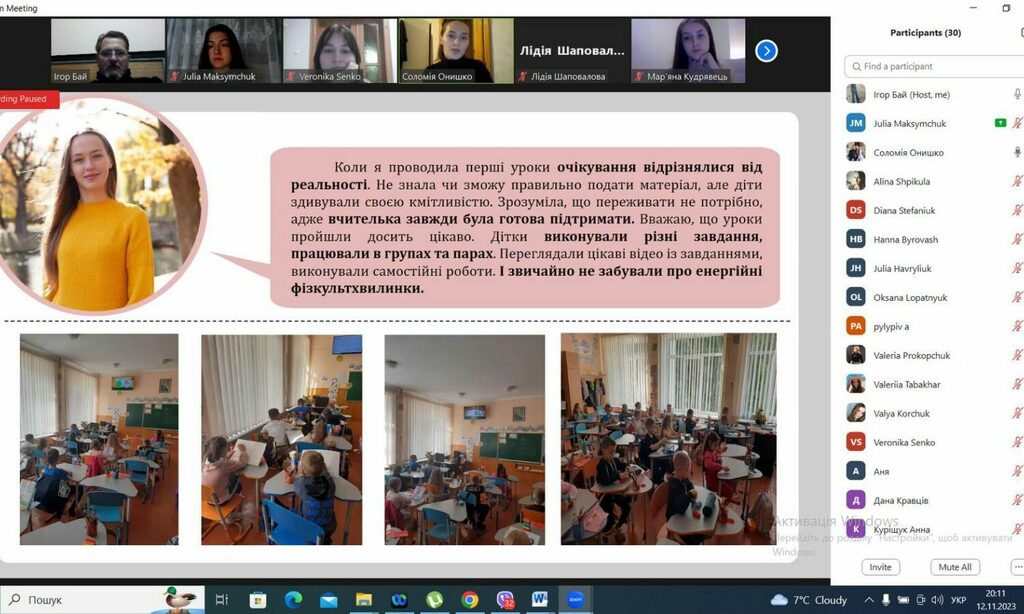Open more options beside Mute All
Viewport: 1024px width, 614px height.
pyautogui.click(x=1017, y=567)
